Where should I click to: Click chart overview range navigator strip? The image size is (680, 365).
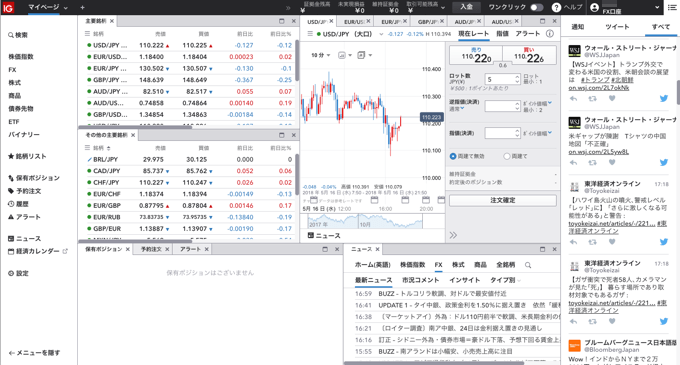(x=365, y=222)
